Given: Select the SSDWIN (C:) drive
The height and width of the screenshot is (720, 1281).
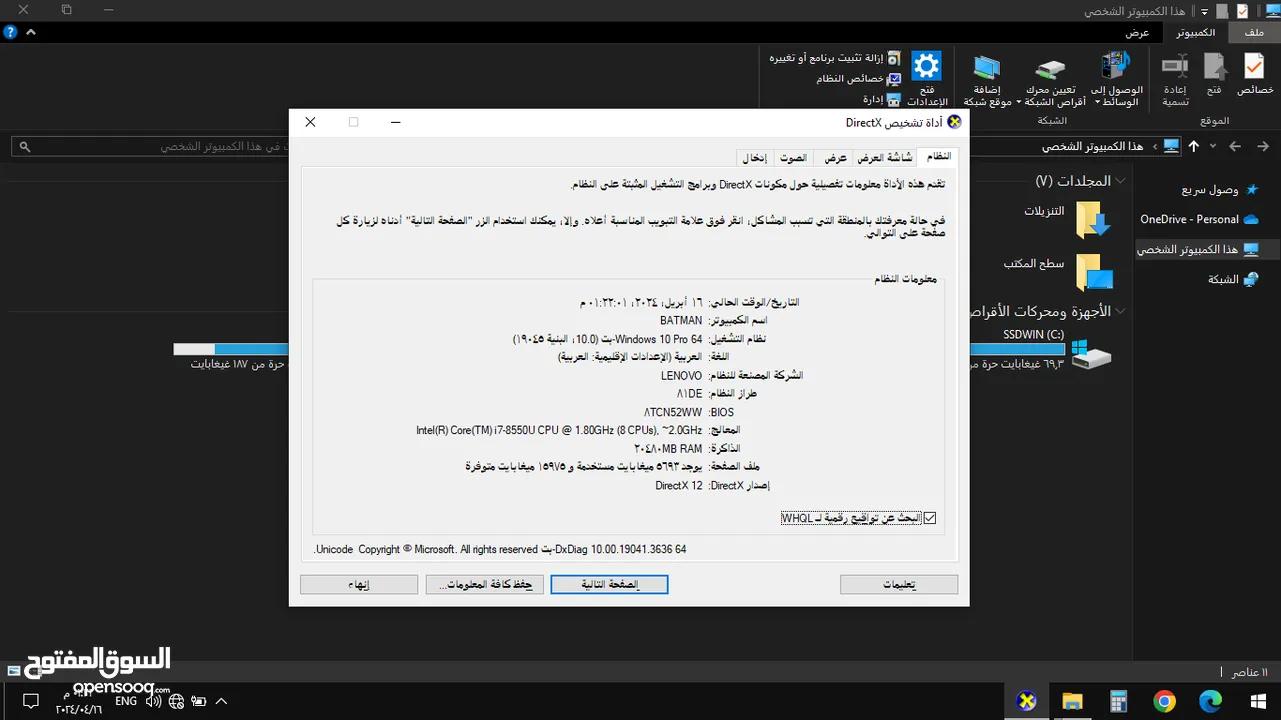Looking at the screenshot, I should (x=1041, y=350).
